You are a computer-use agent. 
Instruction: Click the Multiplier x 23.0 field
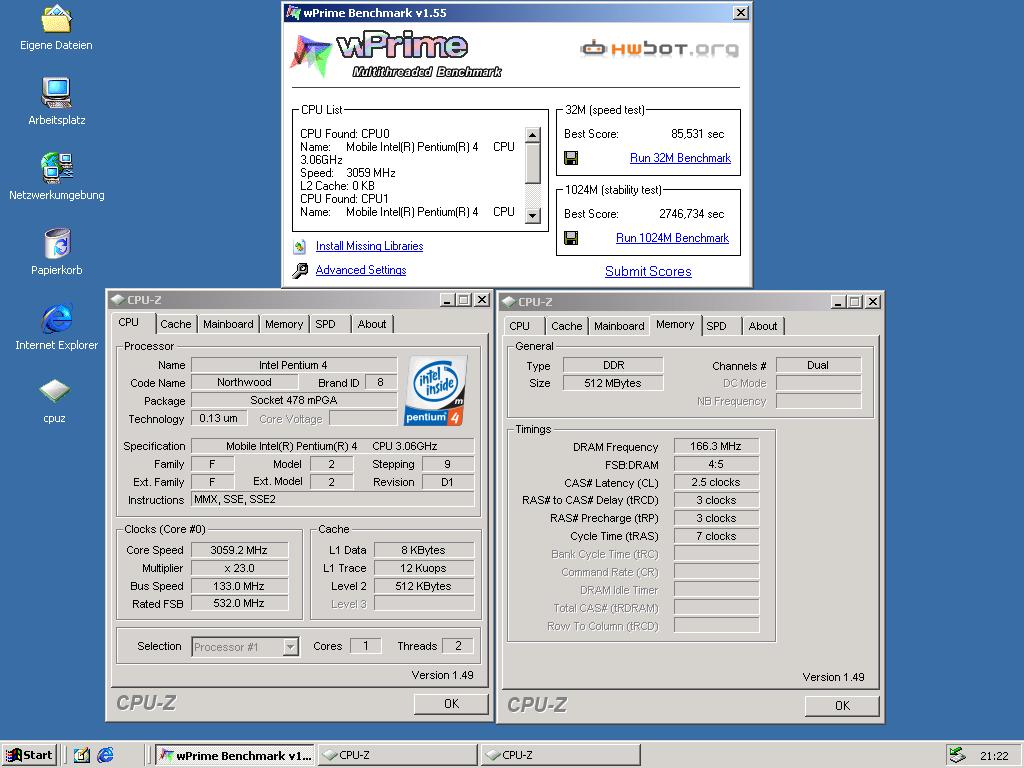[239, 568]
